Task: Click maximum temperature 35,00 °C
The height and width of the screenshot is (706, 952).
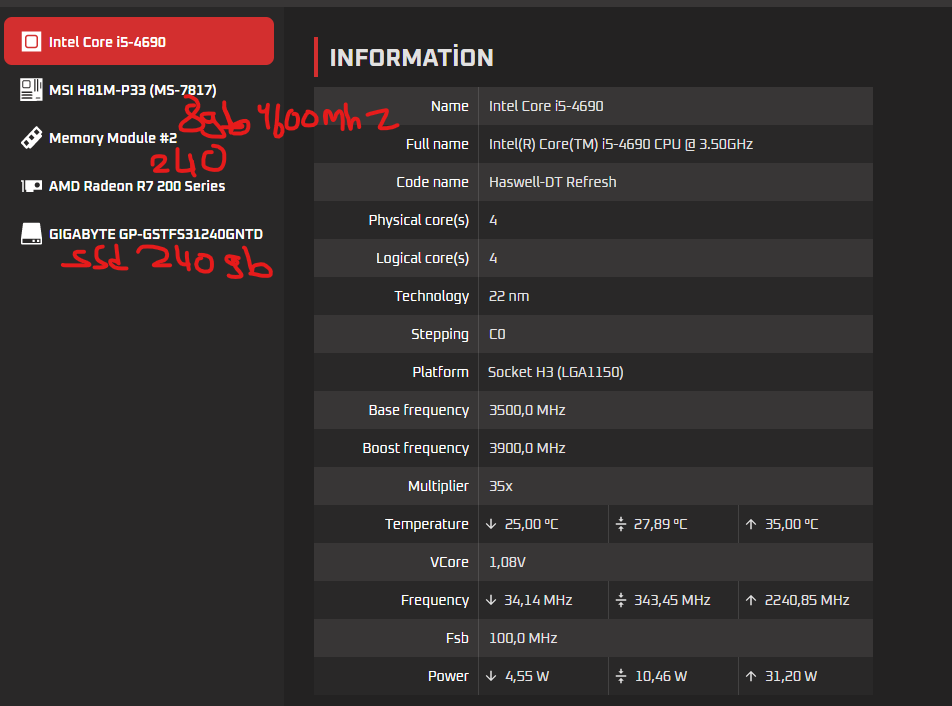Action: pos(792,524)
